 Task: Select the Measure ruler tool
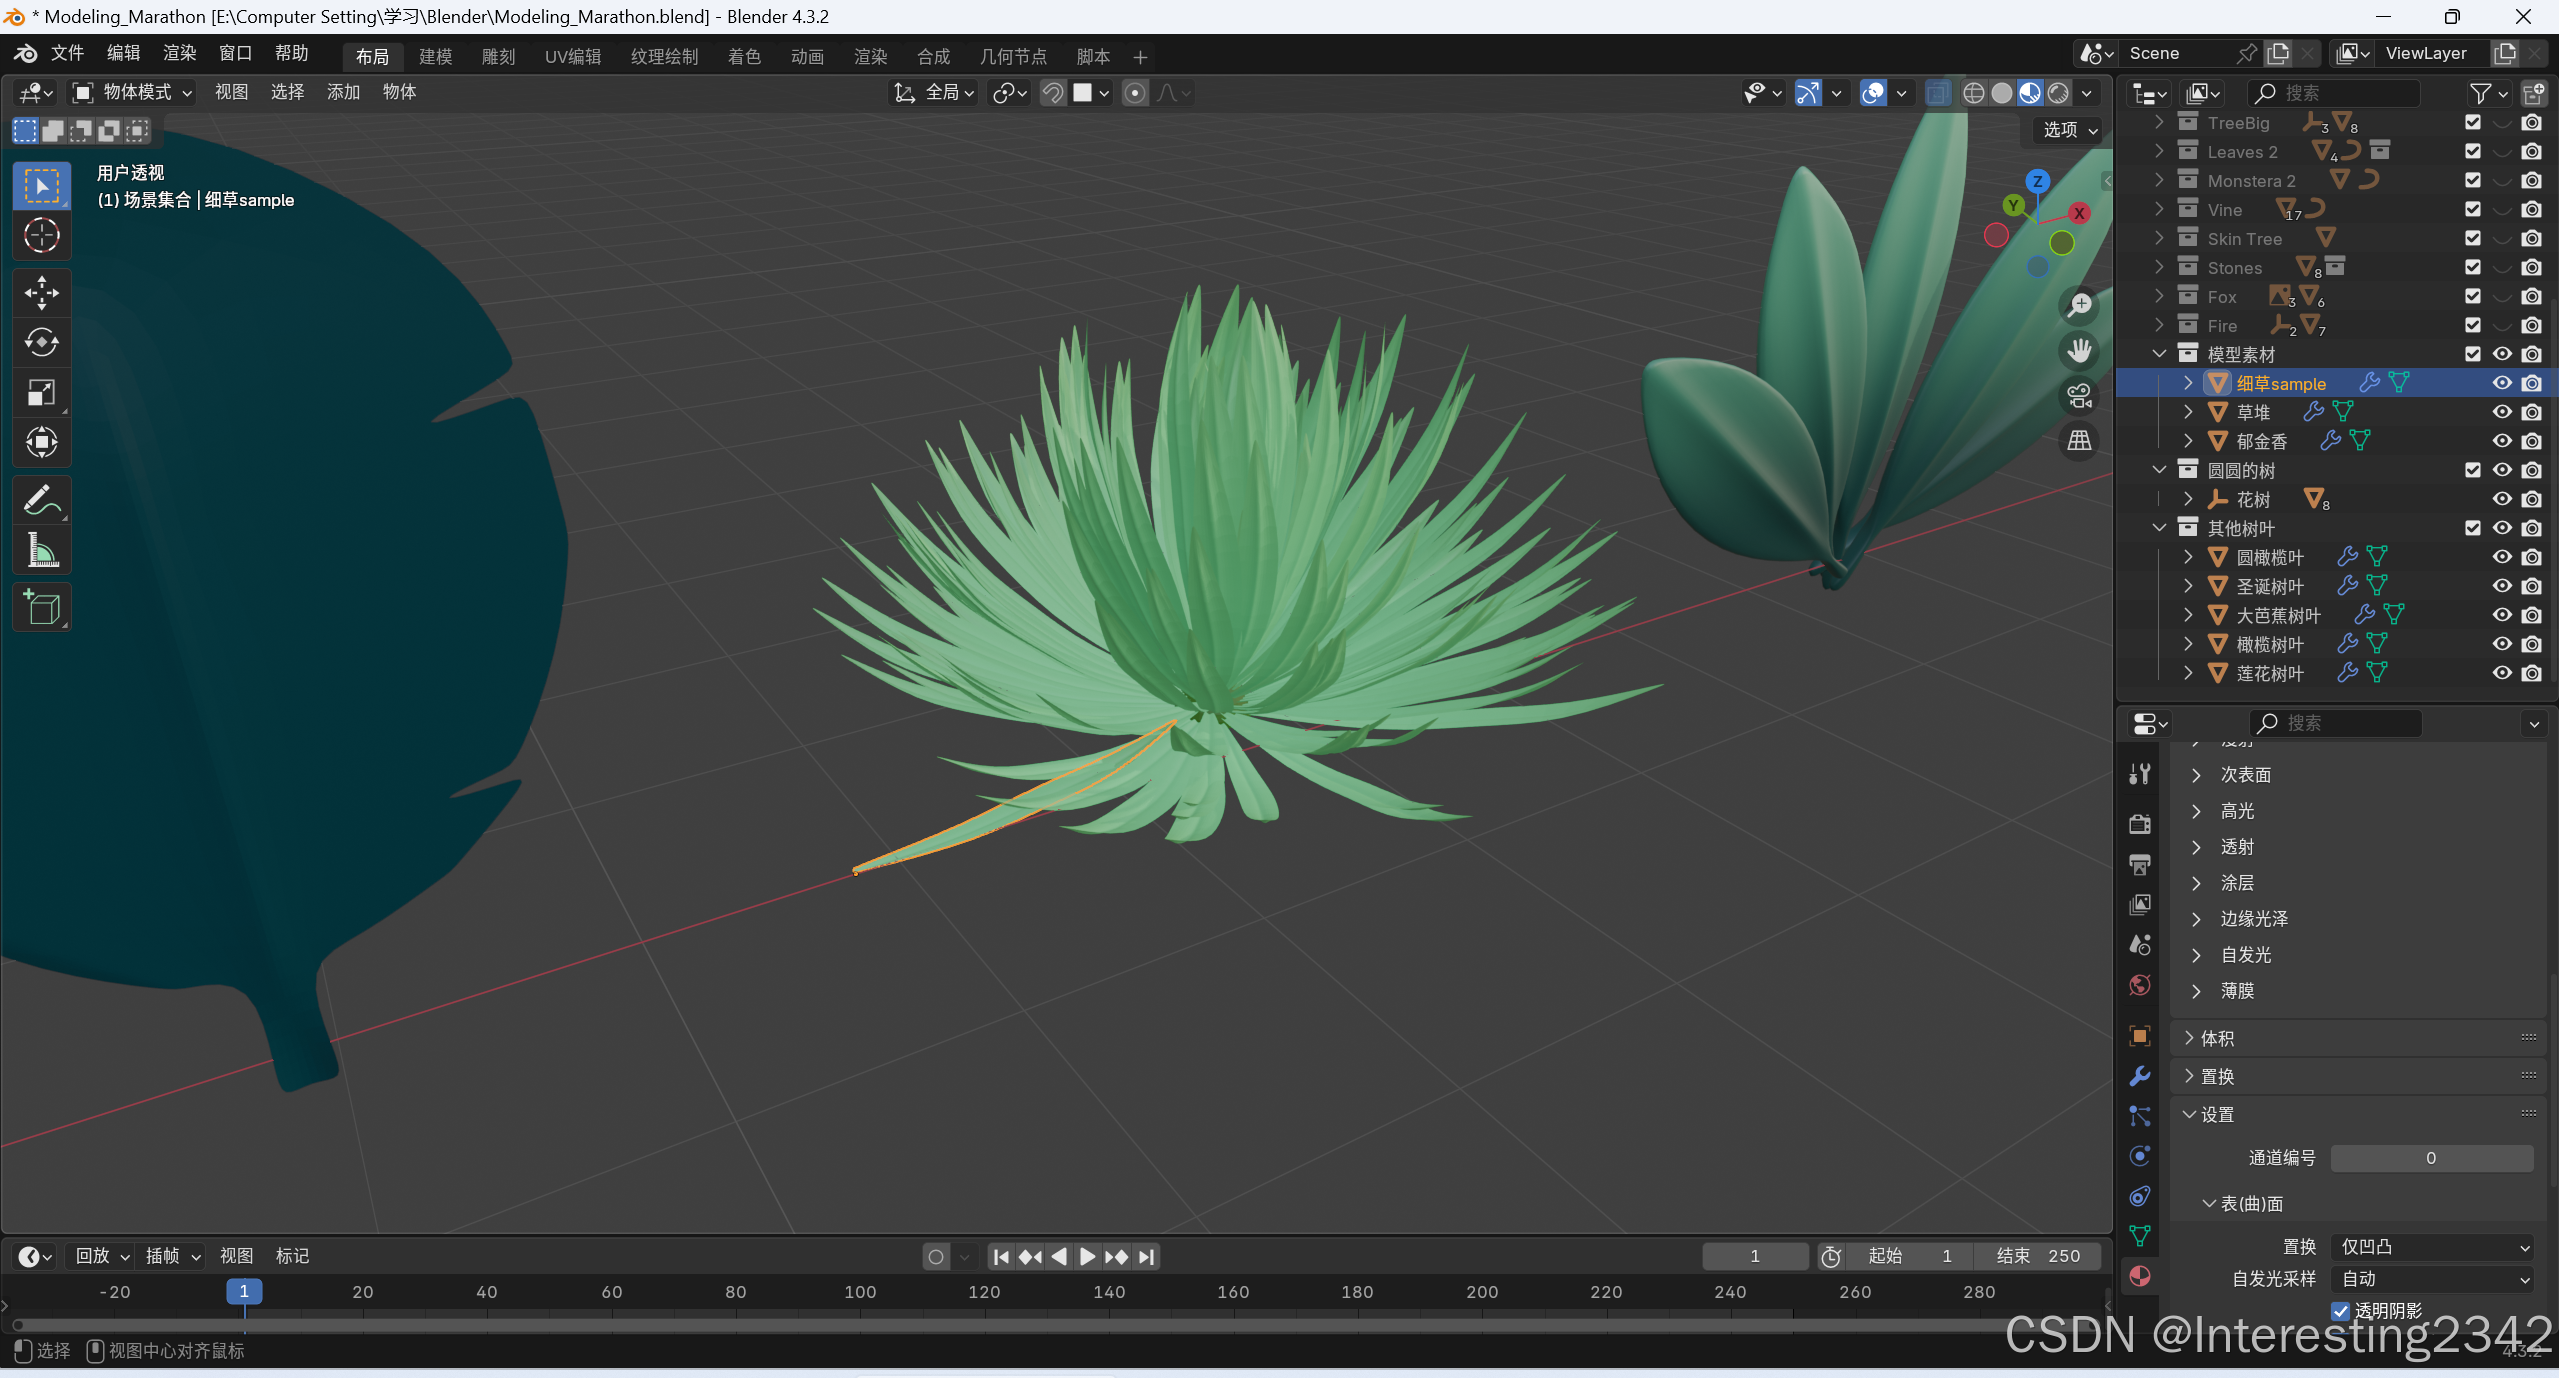pyautogui.click(x=41, y=550)
